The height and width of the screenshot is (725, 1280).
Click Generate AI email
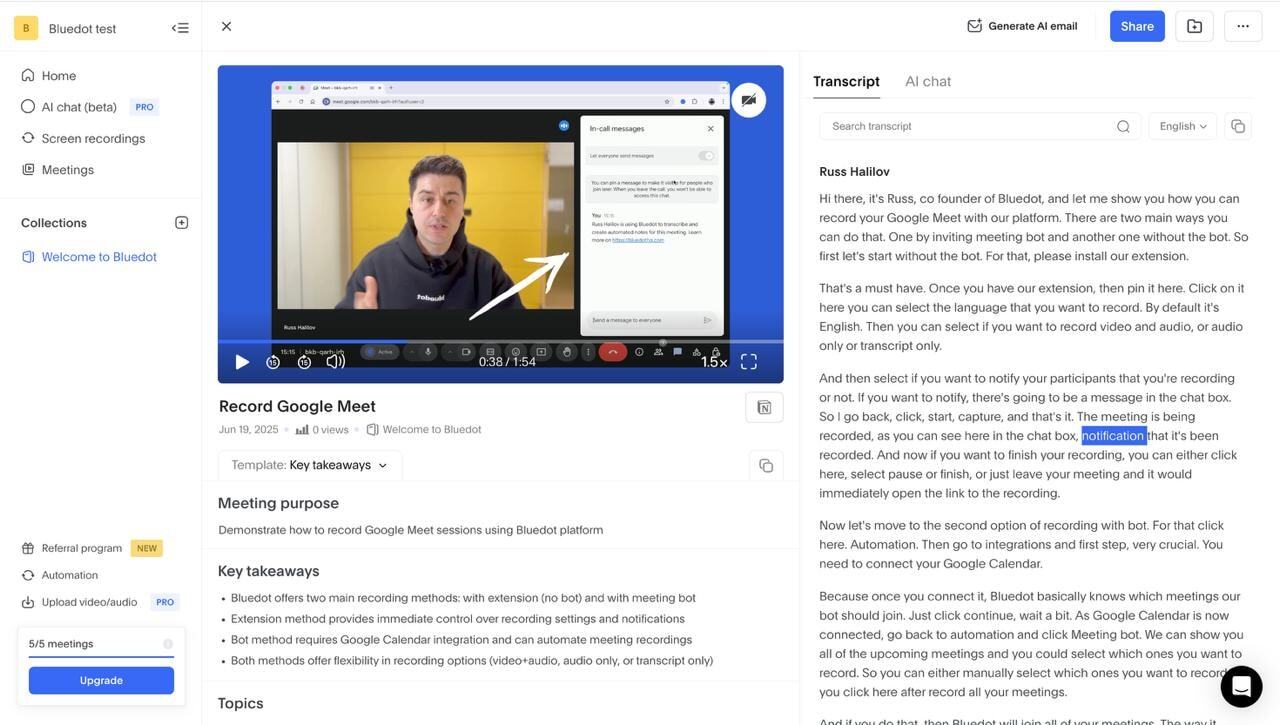1022,26
